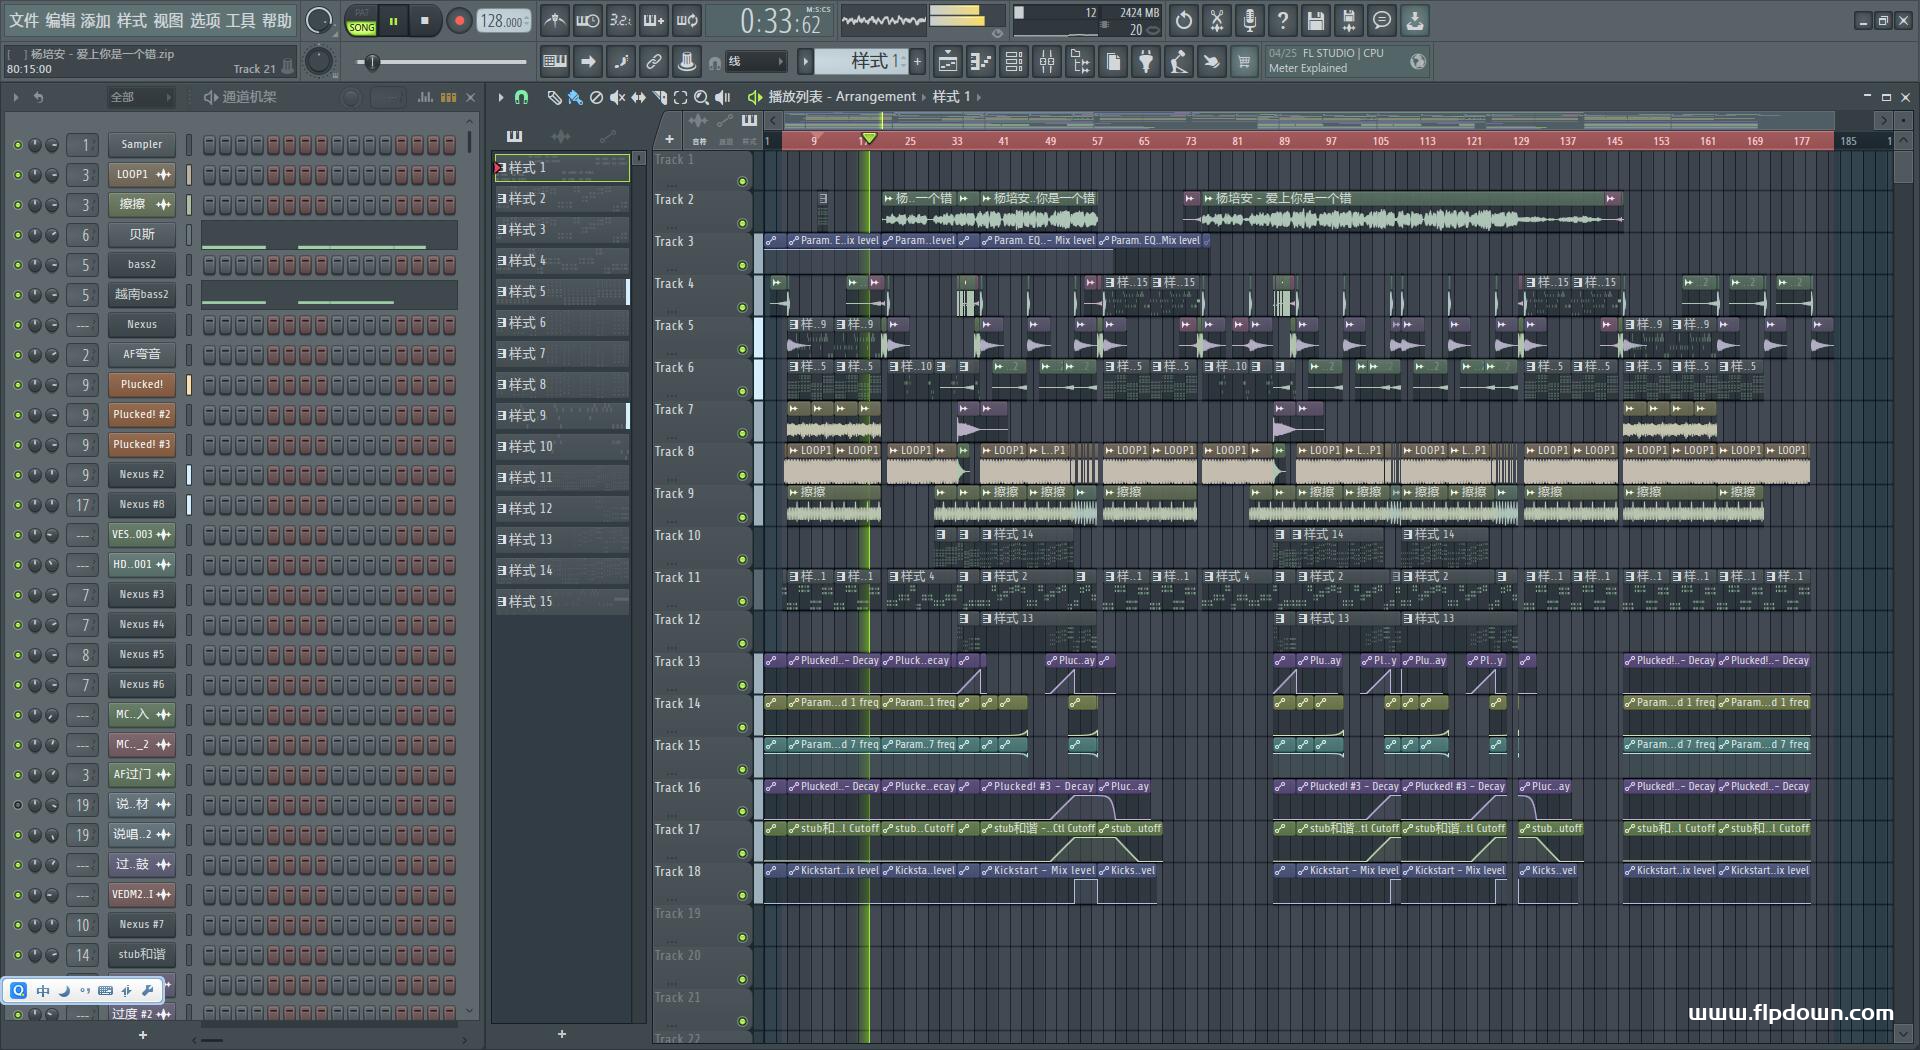This screenshot has width=1920, height=1050.
Task: Open the 文件 menu
Action: click(24, 20)
